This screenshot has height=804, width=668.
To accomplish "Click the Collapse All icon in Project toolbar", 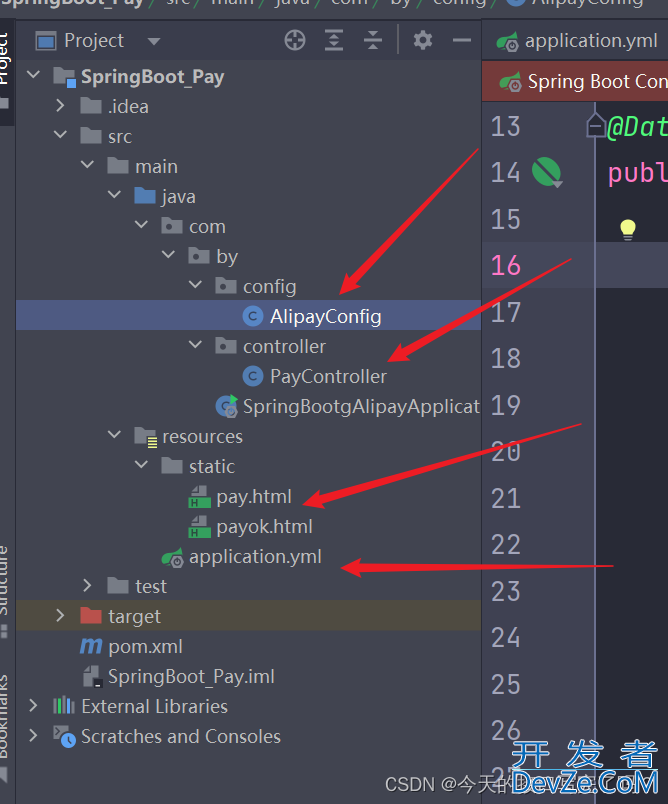I will 373,40.
